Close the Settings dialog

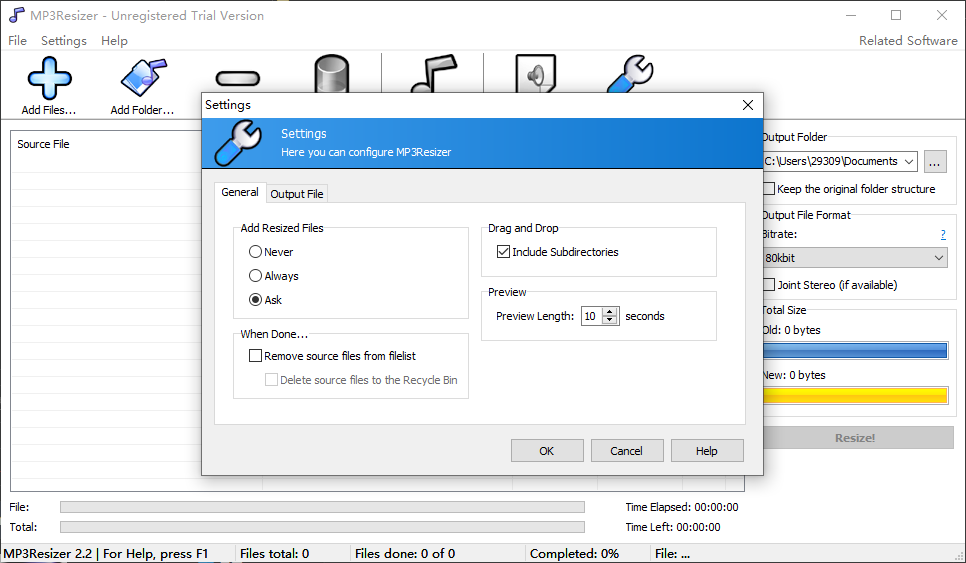(x=748, y=105)
